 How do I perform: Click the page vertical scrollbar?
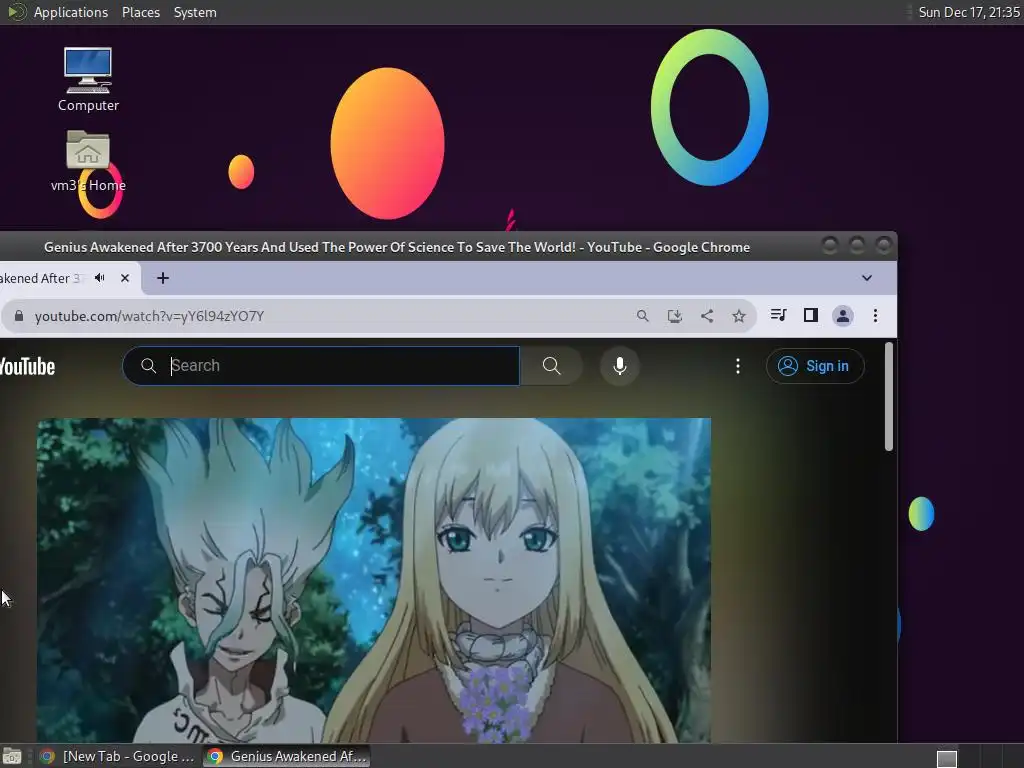[889, 396]
